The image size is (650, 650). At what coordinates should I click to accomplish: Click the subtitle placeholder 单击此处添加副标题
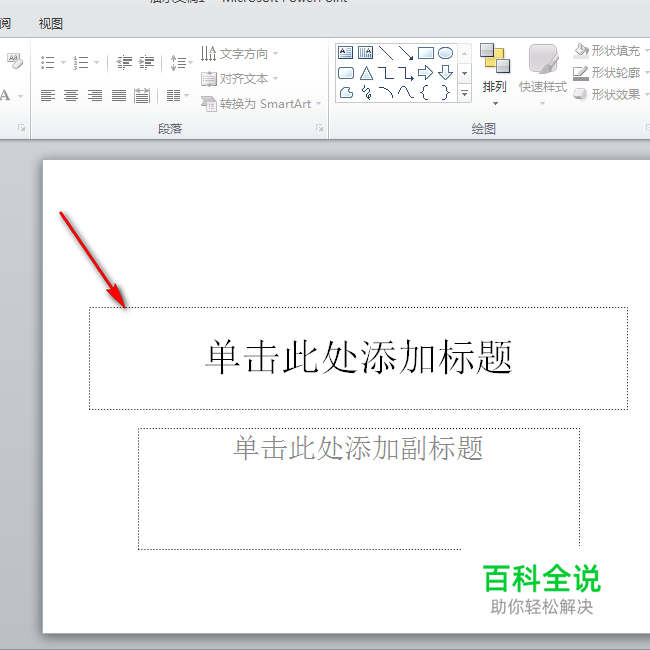(359, 489)
